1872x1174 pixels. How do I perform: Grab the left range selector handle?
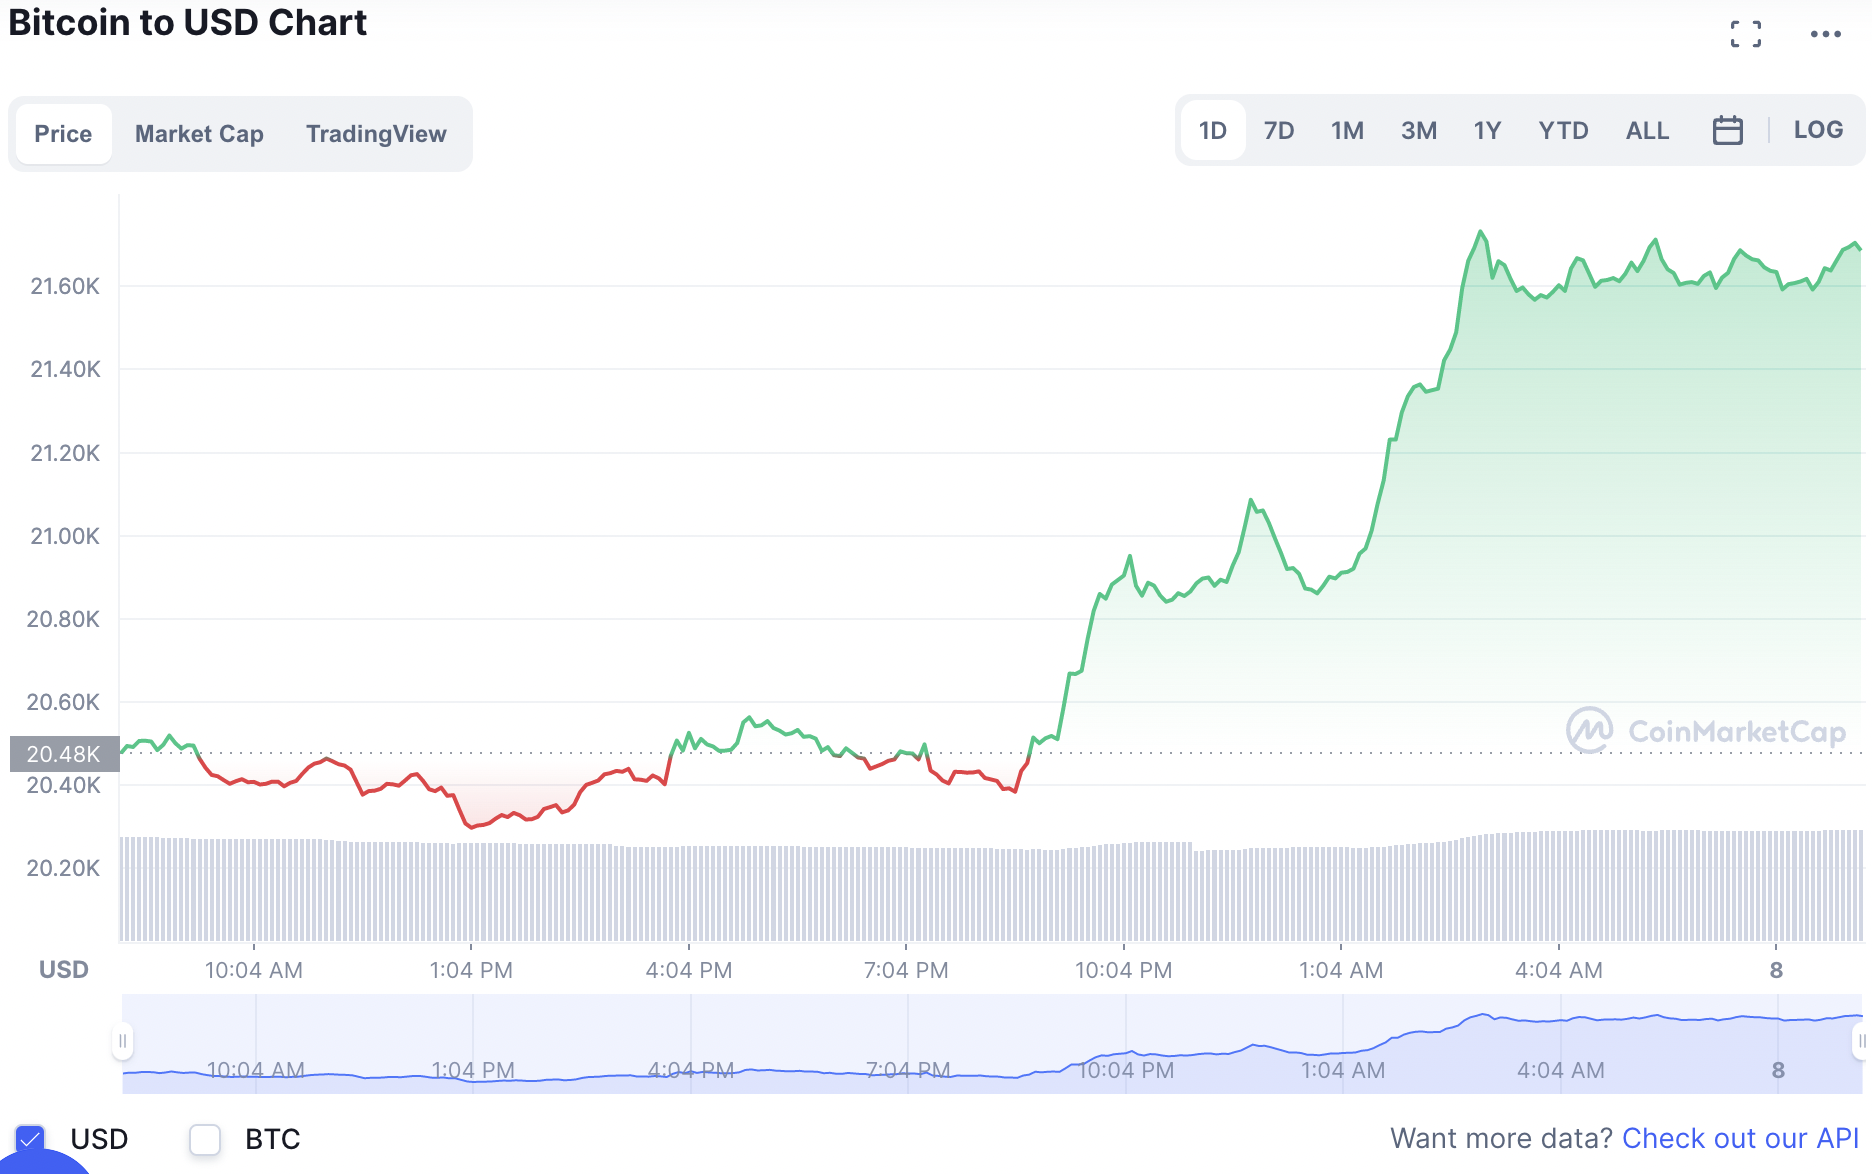coord(122,1041)
